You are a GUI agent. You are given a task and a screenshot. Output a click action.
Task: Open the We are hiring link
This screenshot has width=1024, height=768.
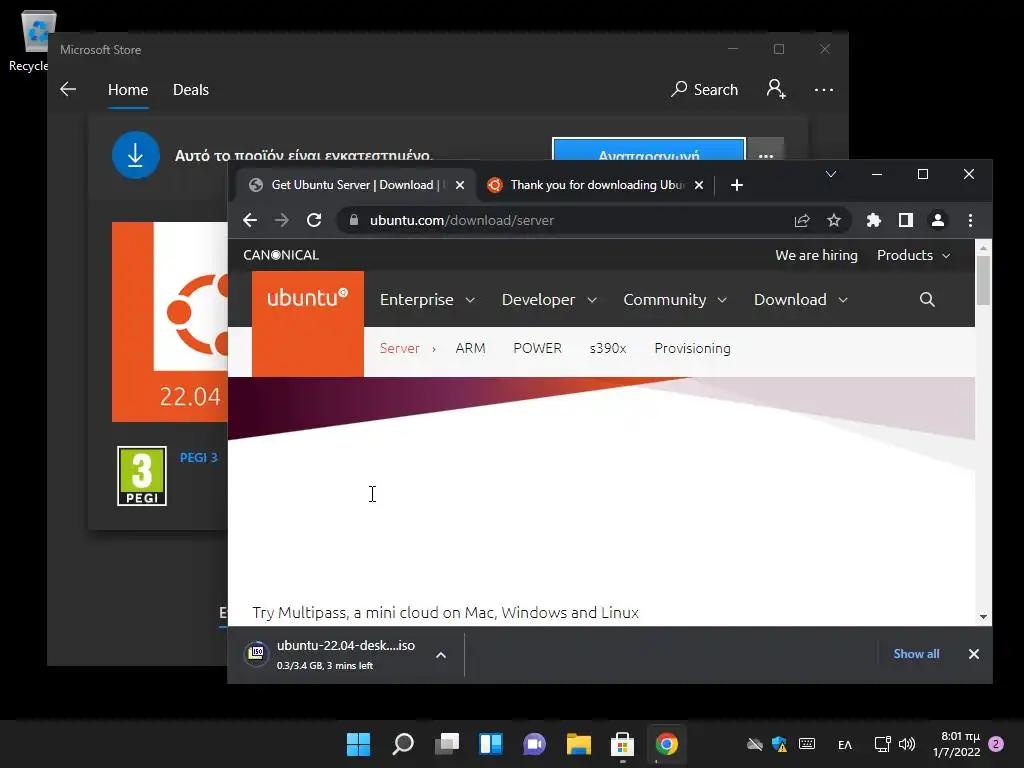click(816, 255)
